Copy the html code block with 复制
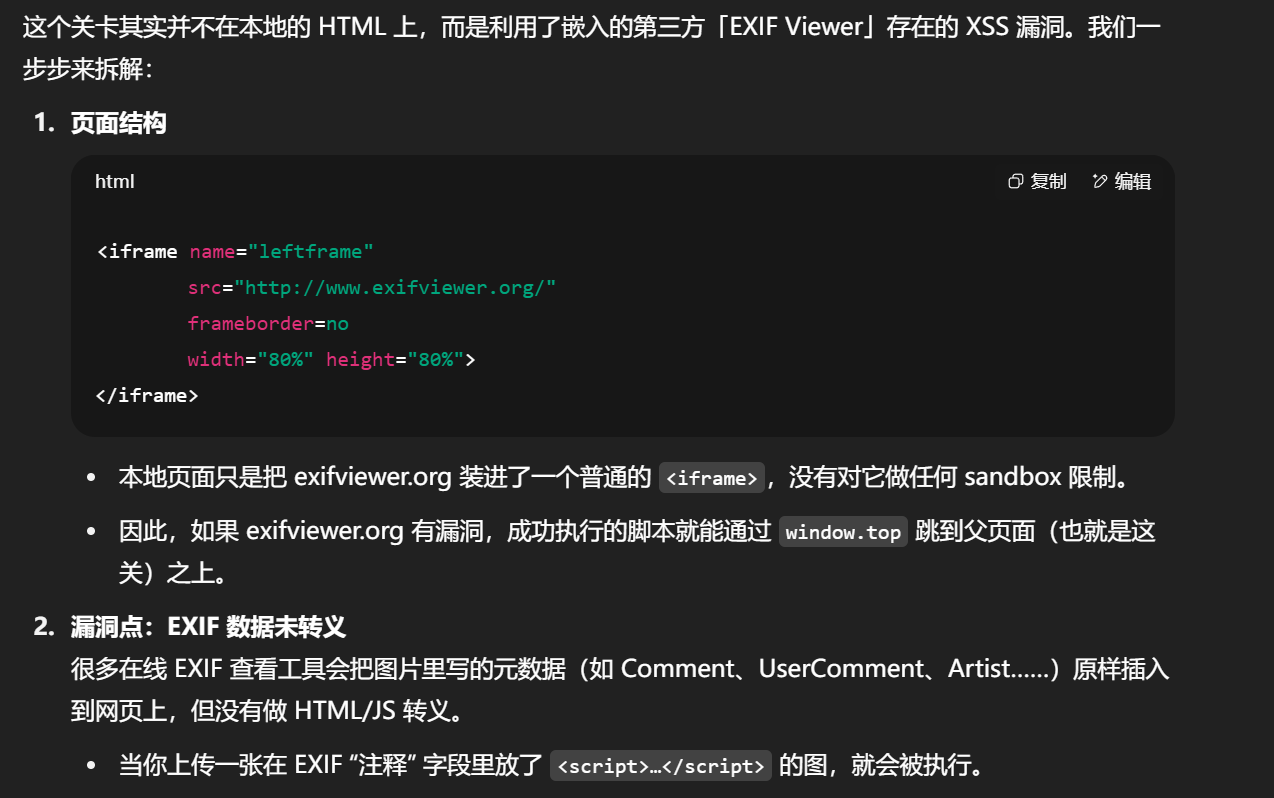The height and width of the screenshot is (798, 1274). coord(1037,181)
